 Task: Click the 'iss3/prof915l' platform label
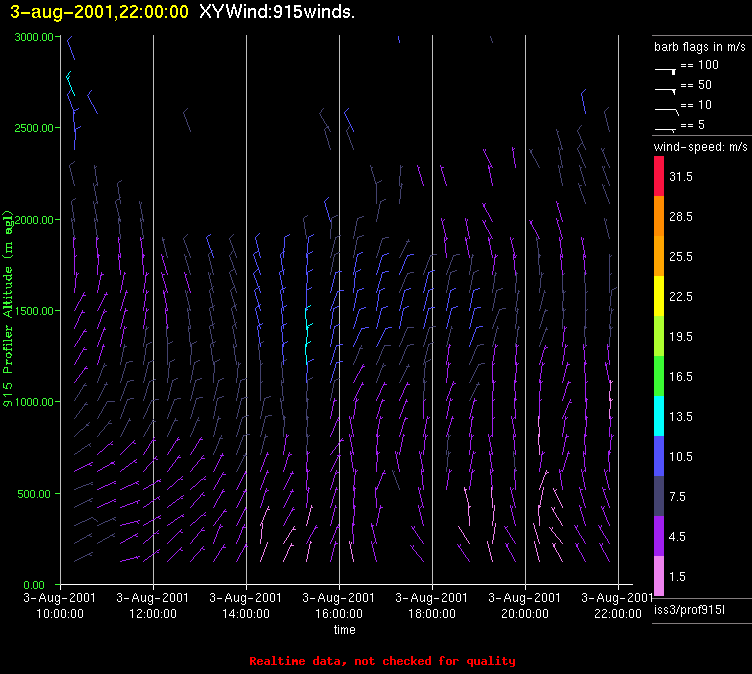689,610
